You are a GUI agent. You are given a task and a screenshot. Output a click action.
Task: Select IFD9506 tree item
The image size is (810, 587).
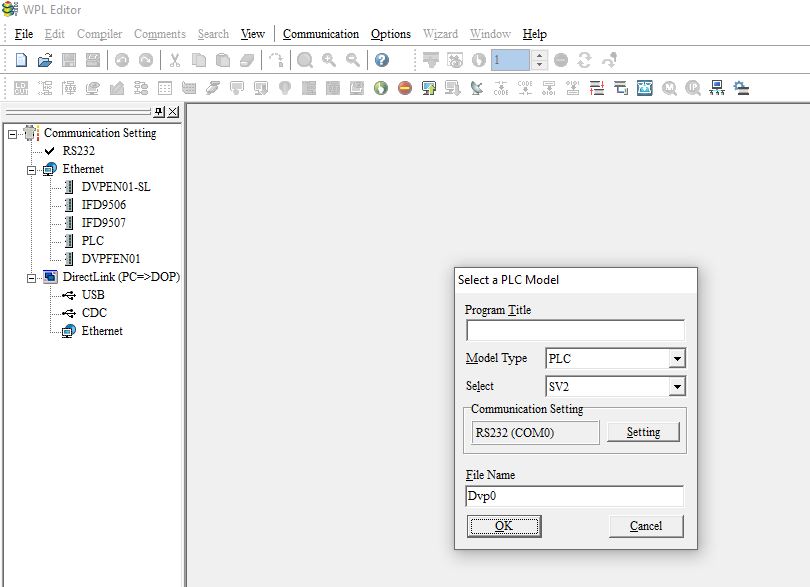click(103, 205)
